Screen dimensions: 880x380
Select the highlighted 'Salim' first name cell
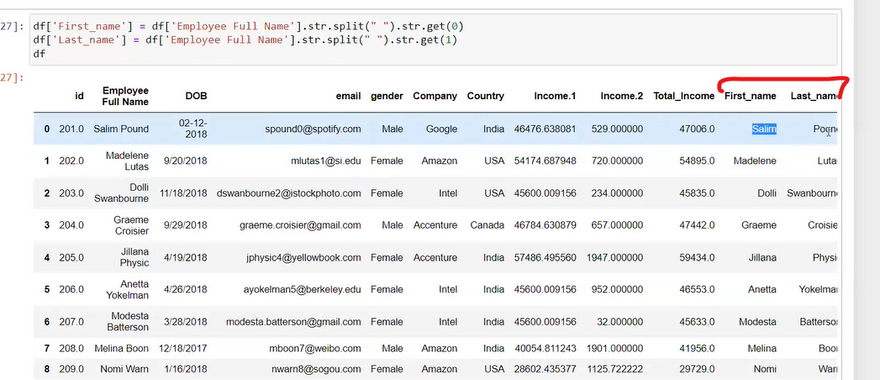(764, 129)
